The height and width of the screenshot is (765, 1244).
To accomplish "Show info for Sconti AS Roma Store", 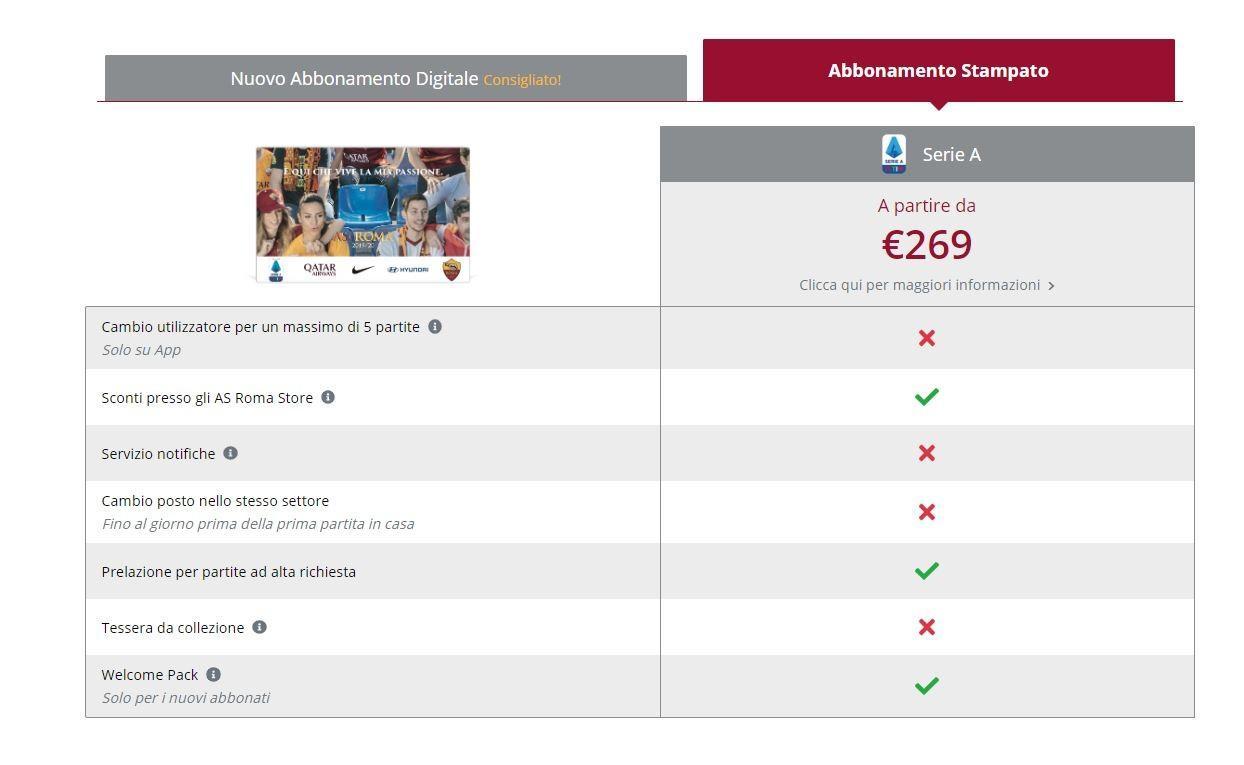I will (x=328, y=397).
